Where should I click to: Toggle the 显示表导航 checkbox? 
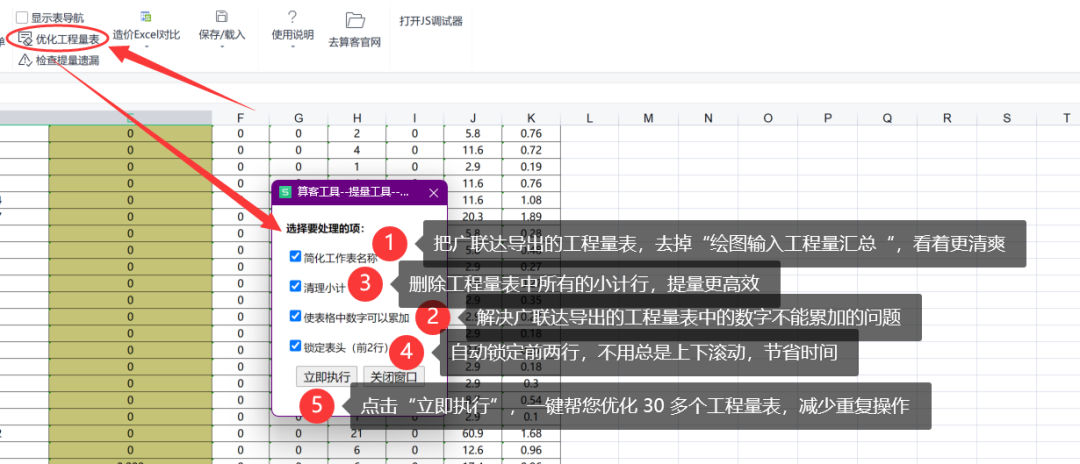pos(22,18)
